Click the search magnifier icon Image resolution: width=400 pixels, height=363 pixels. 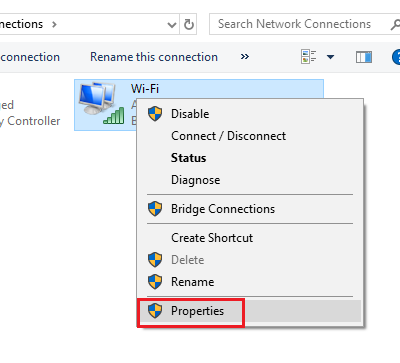tap(396, 25)
